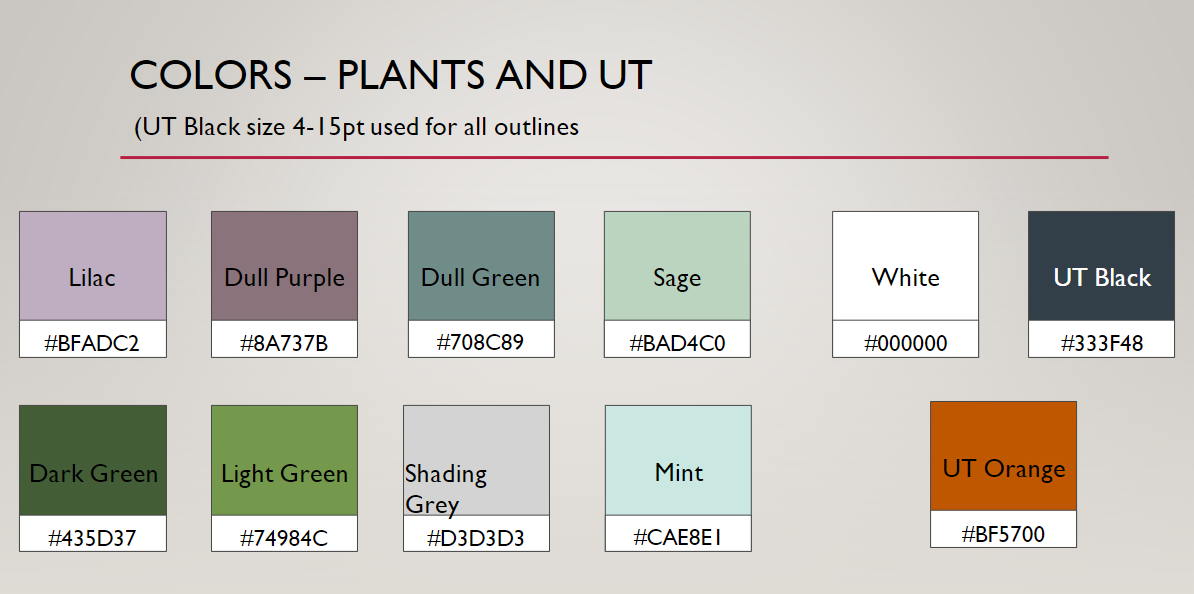Click the #000000 hex code box

[x=905, y=339]
